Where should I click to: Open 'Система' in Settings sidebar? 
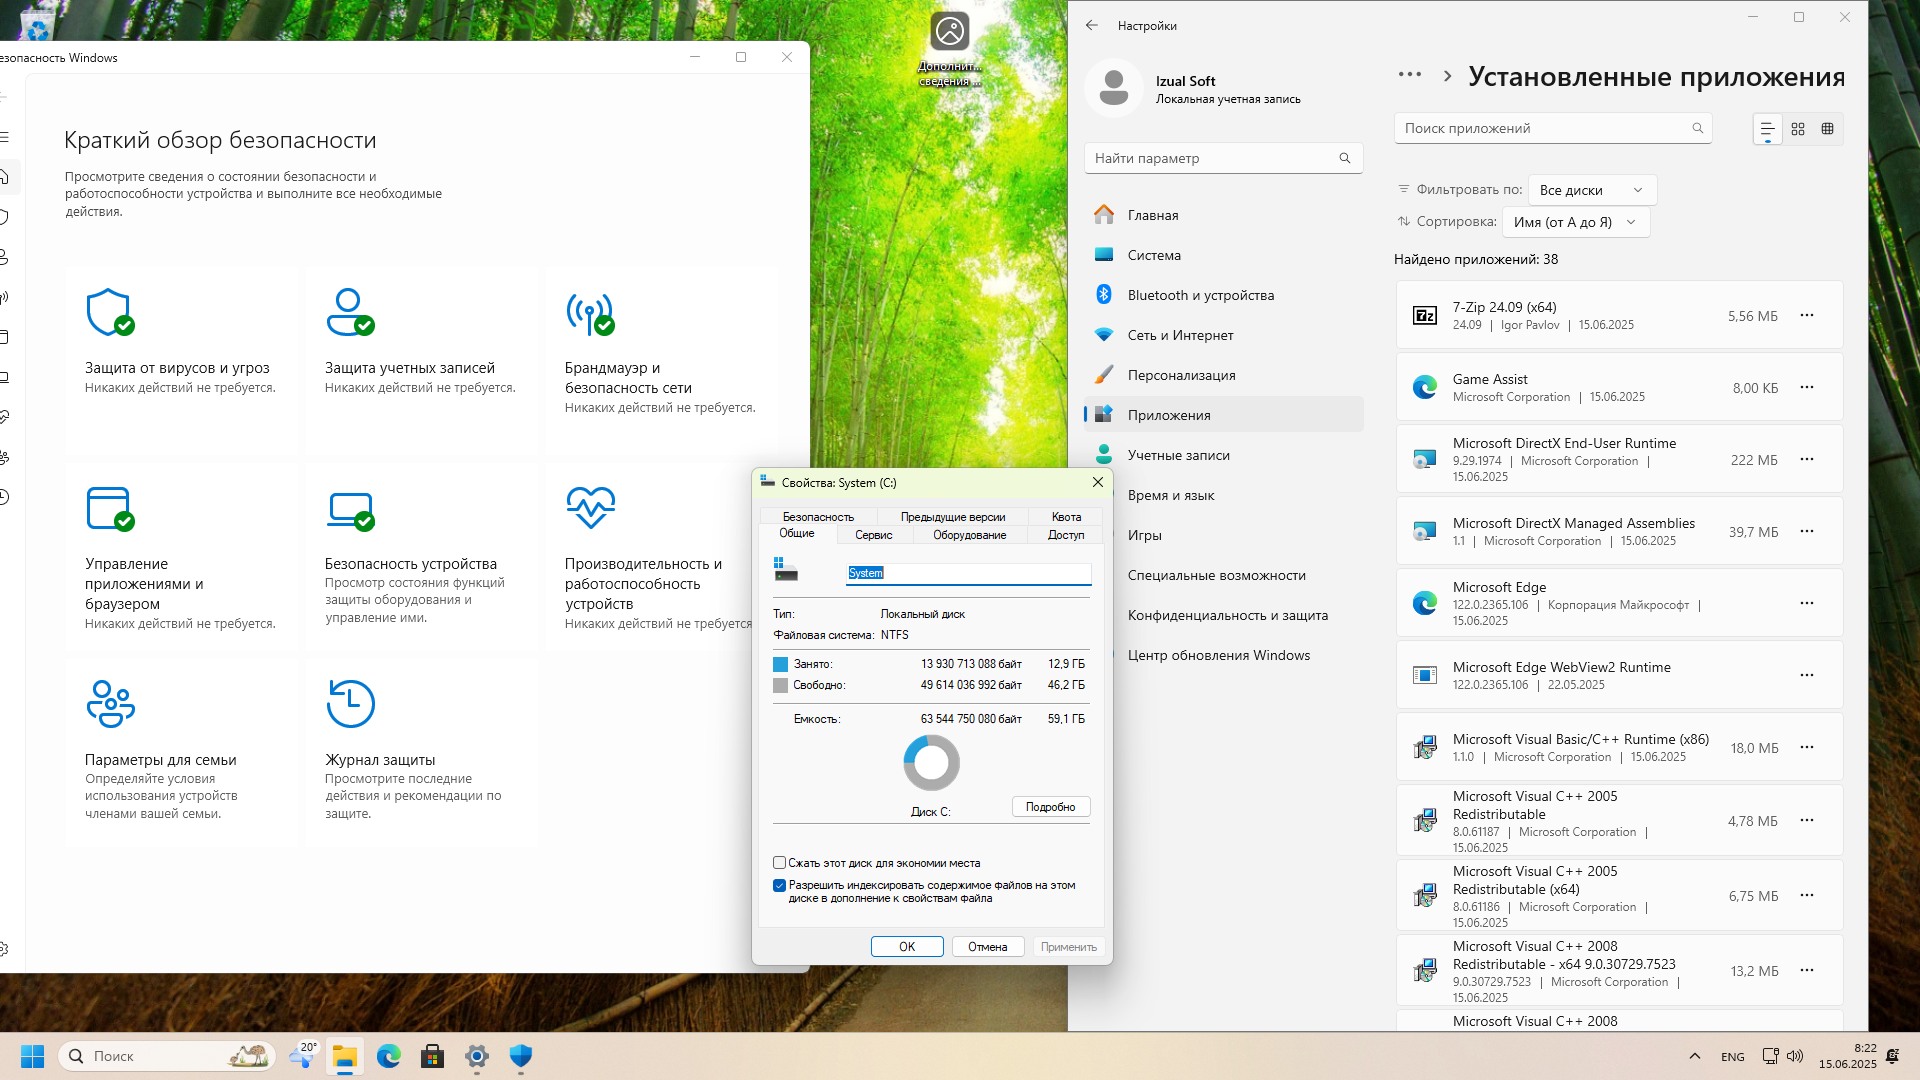(1224, 255)
